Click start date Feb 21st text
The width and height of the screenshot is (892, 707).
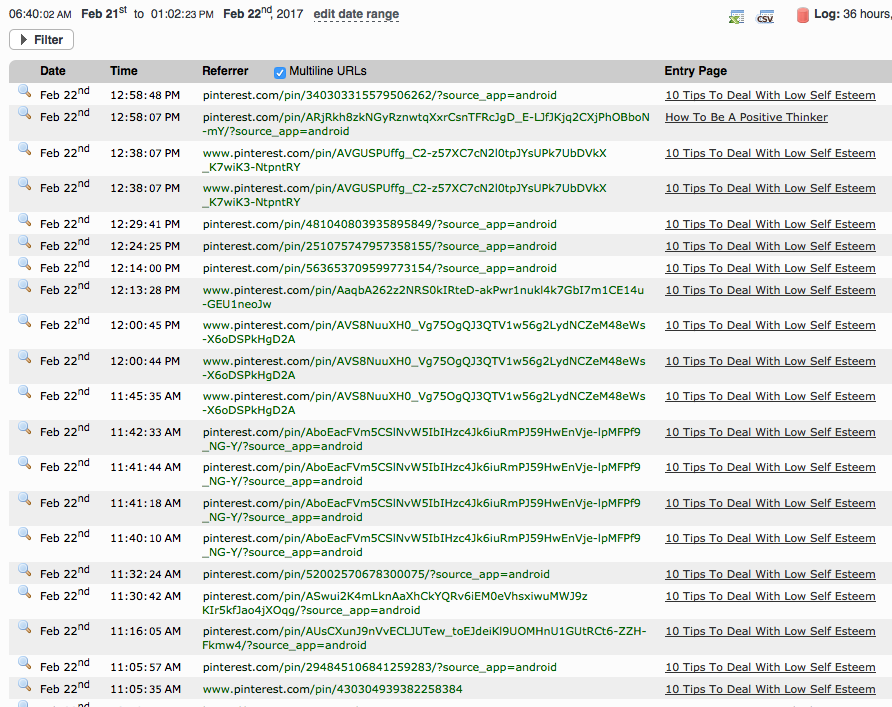(x=104, y=13)
